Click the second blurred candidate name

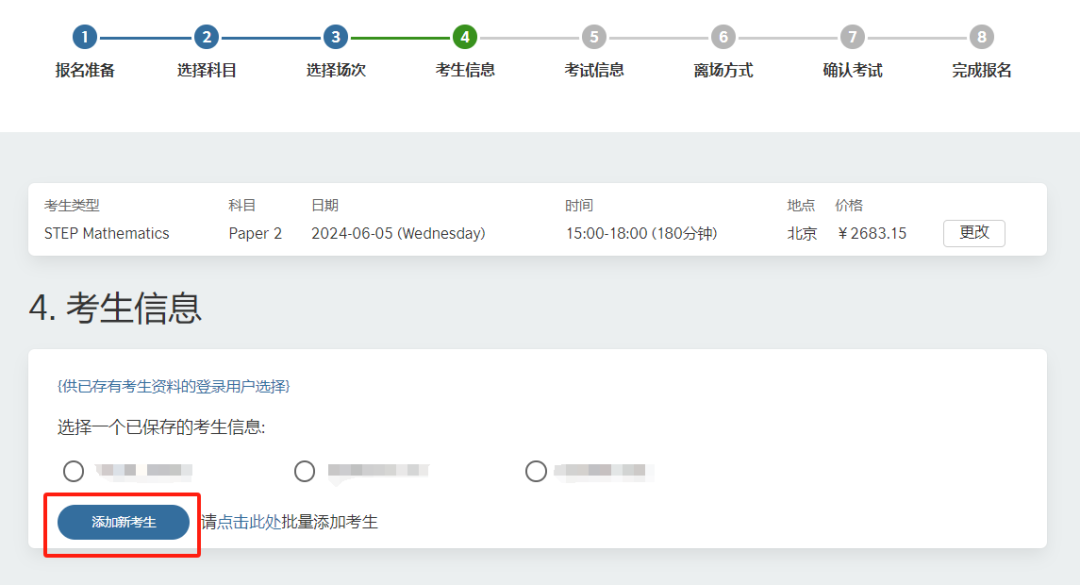point(378,471)
